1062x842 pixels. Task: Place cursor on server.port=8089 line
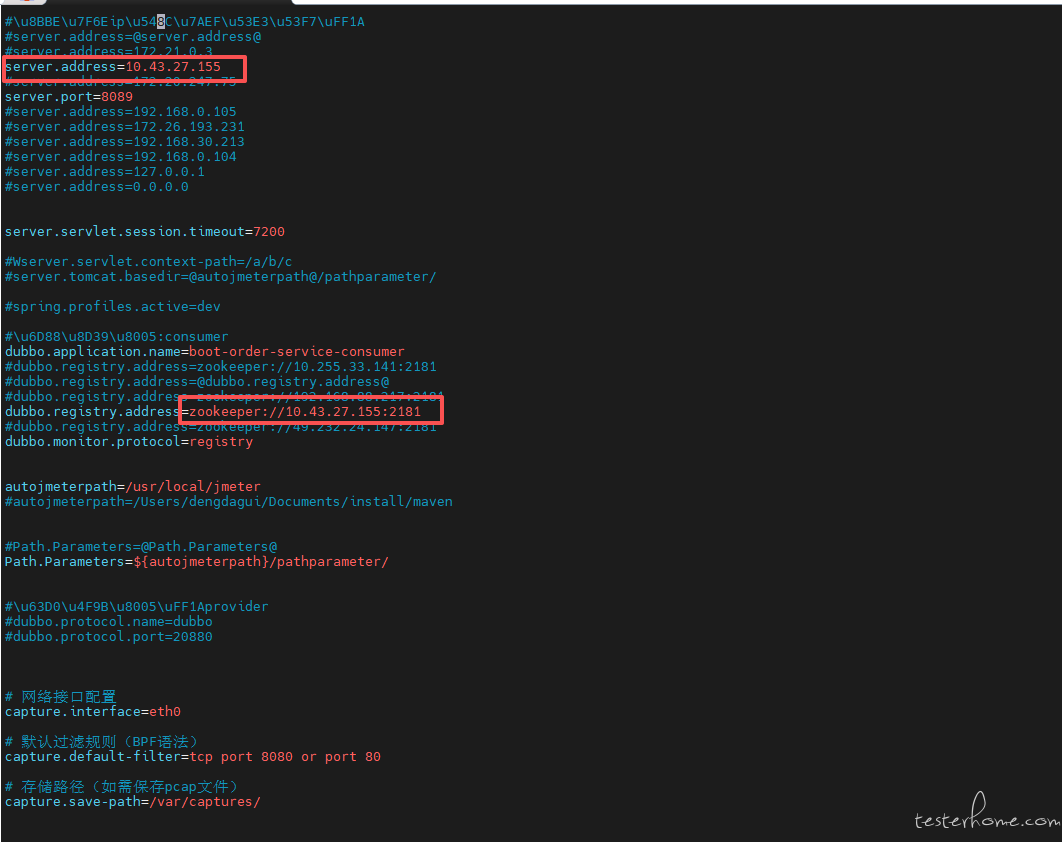[x=68, y=97]
